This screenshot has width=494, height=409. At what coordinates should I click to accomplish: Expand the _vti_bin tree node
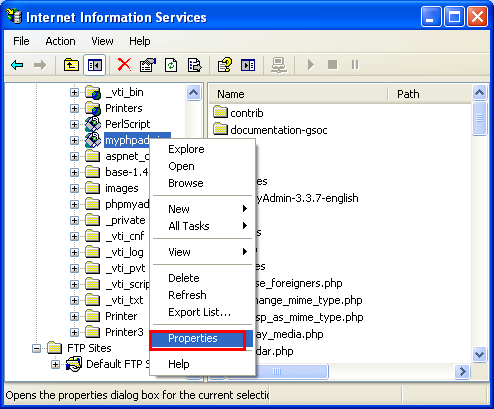click(x=74, y=92)
